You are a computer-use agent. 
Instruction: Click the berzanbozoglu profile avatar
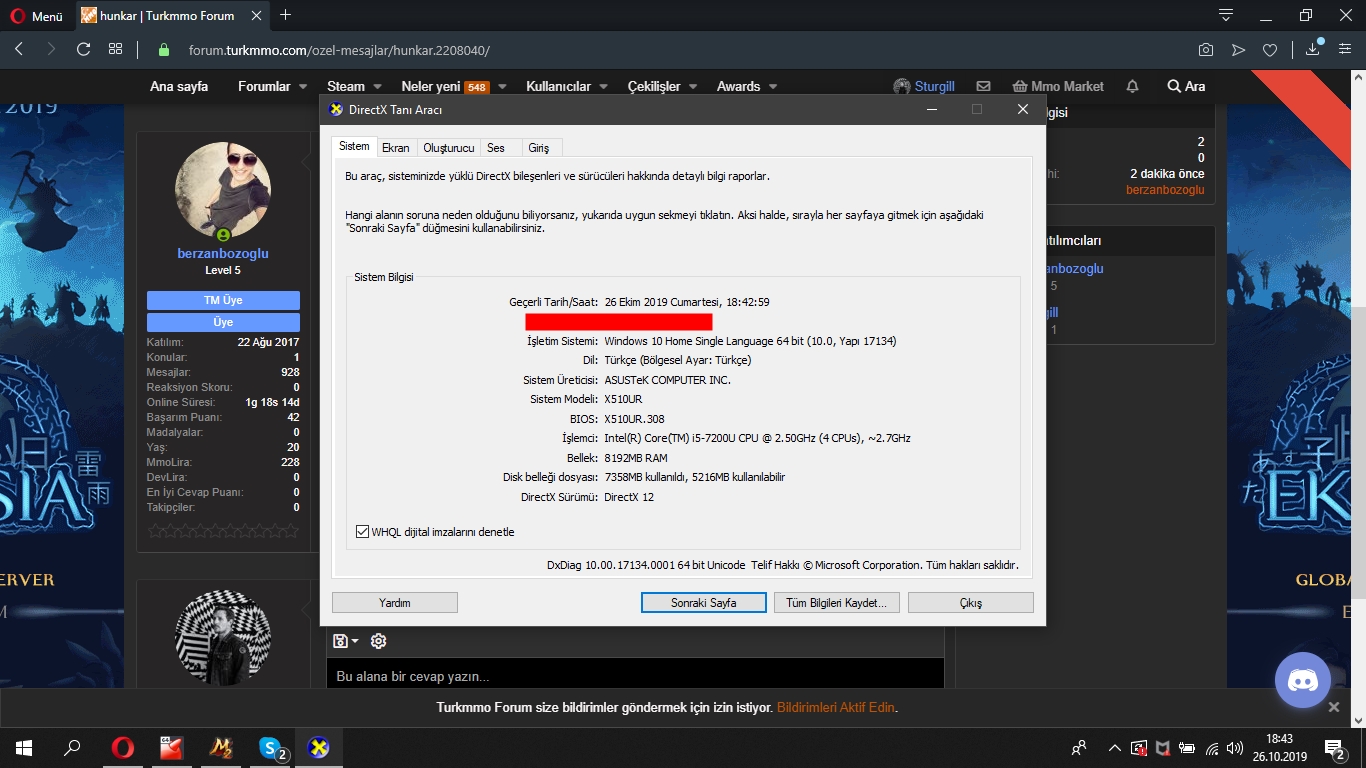(x=223, y=190)
